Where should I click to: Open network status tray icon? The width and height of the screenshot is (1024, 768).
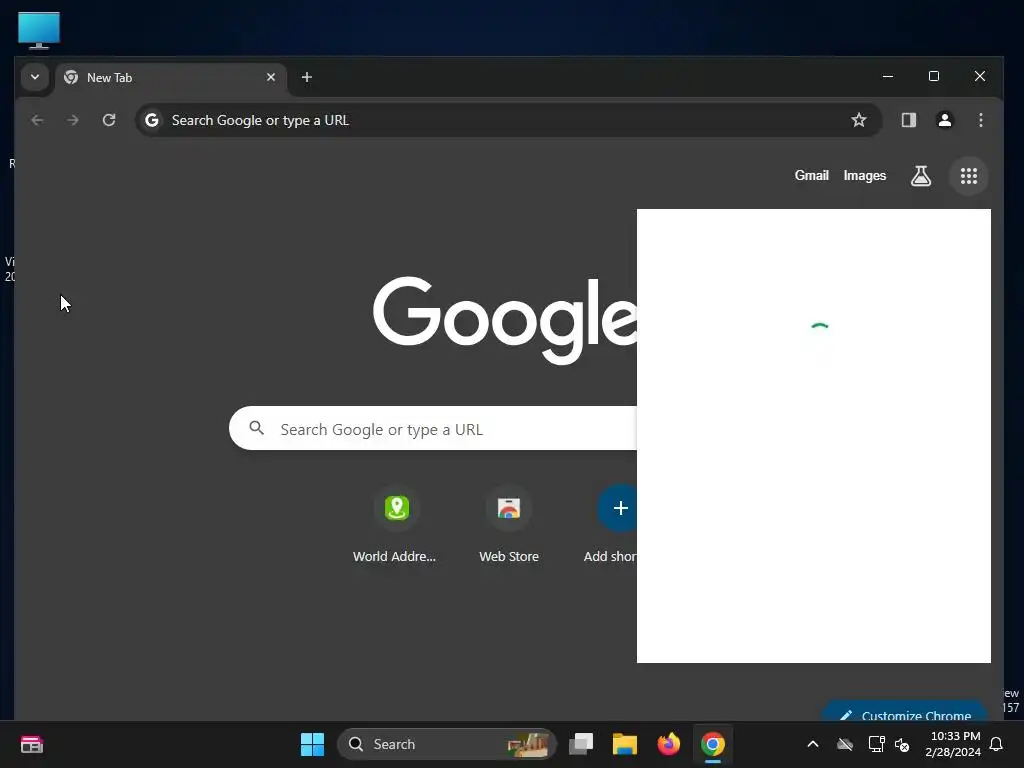(x=876, y=744)
